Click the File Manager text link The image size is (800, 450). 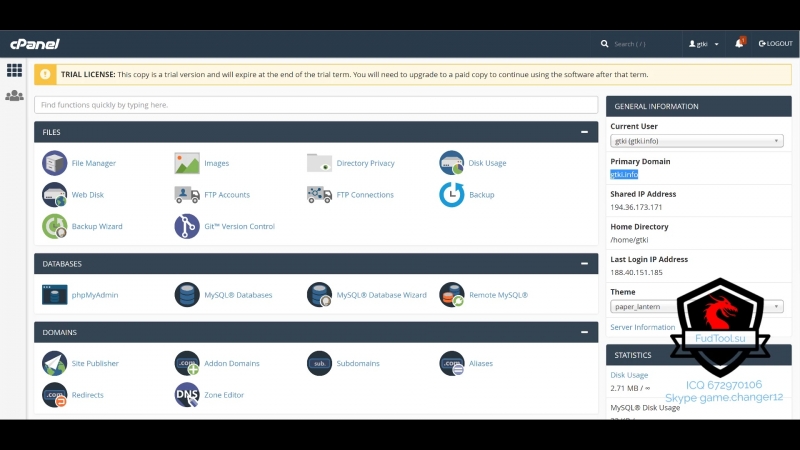click(x=93, y=163)
